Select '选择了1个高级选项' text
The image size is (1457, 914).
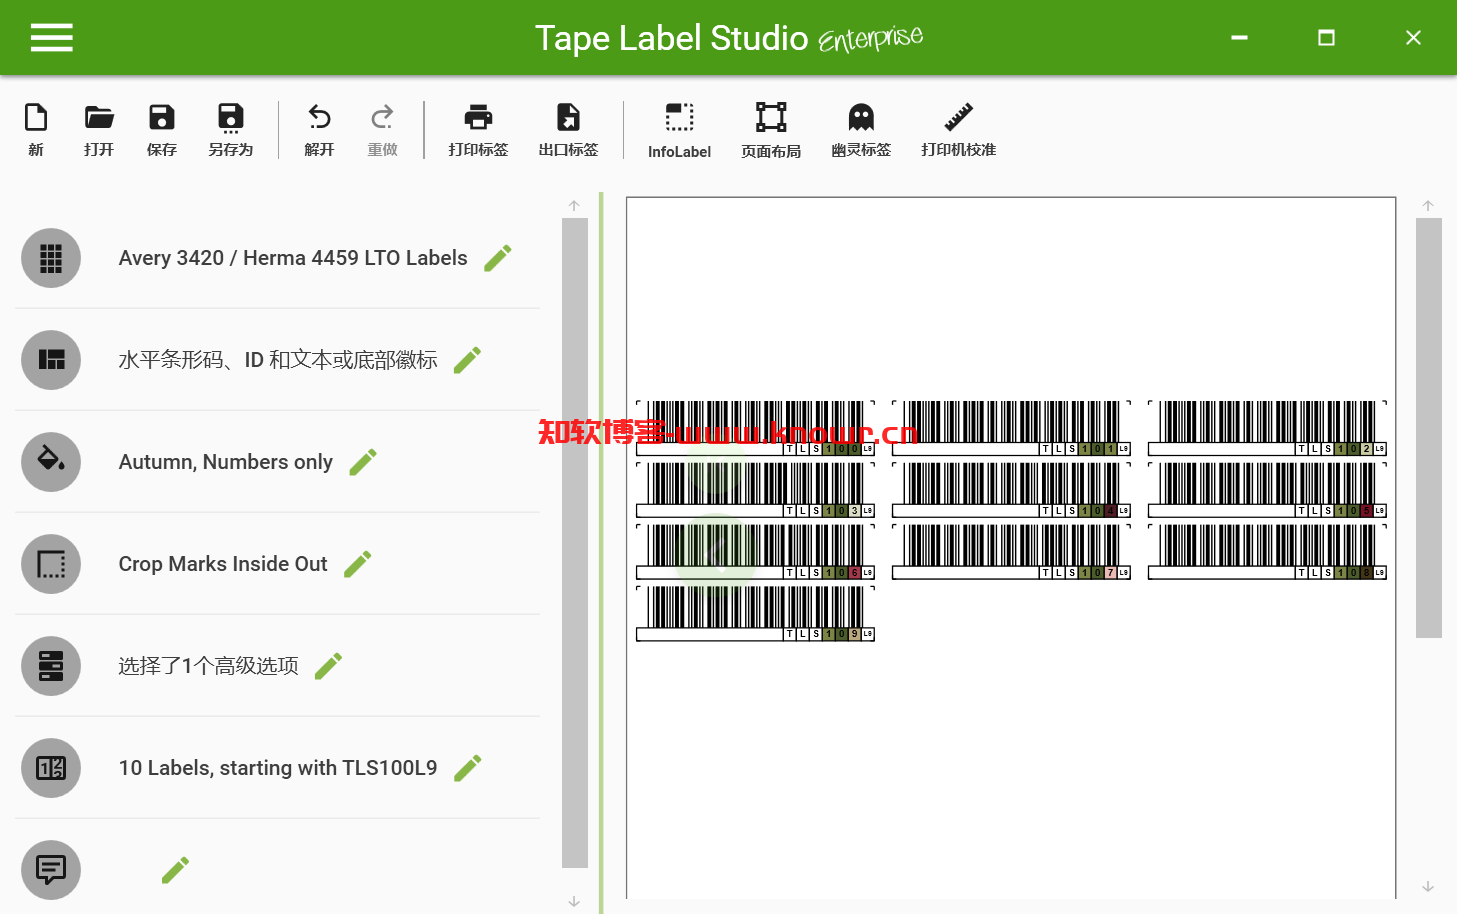[x=208, y=666]
